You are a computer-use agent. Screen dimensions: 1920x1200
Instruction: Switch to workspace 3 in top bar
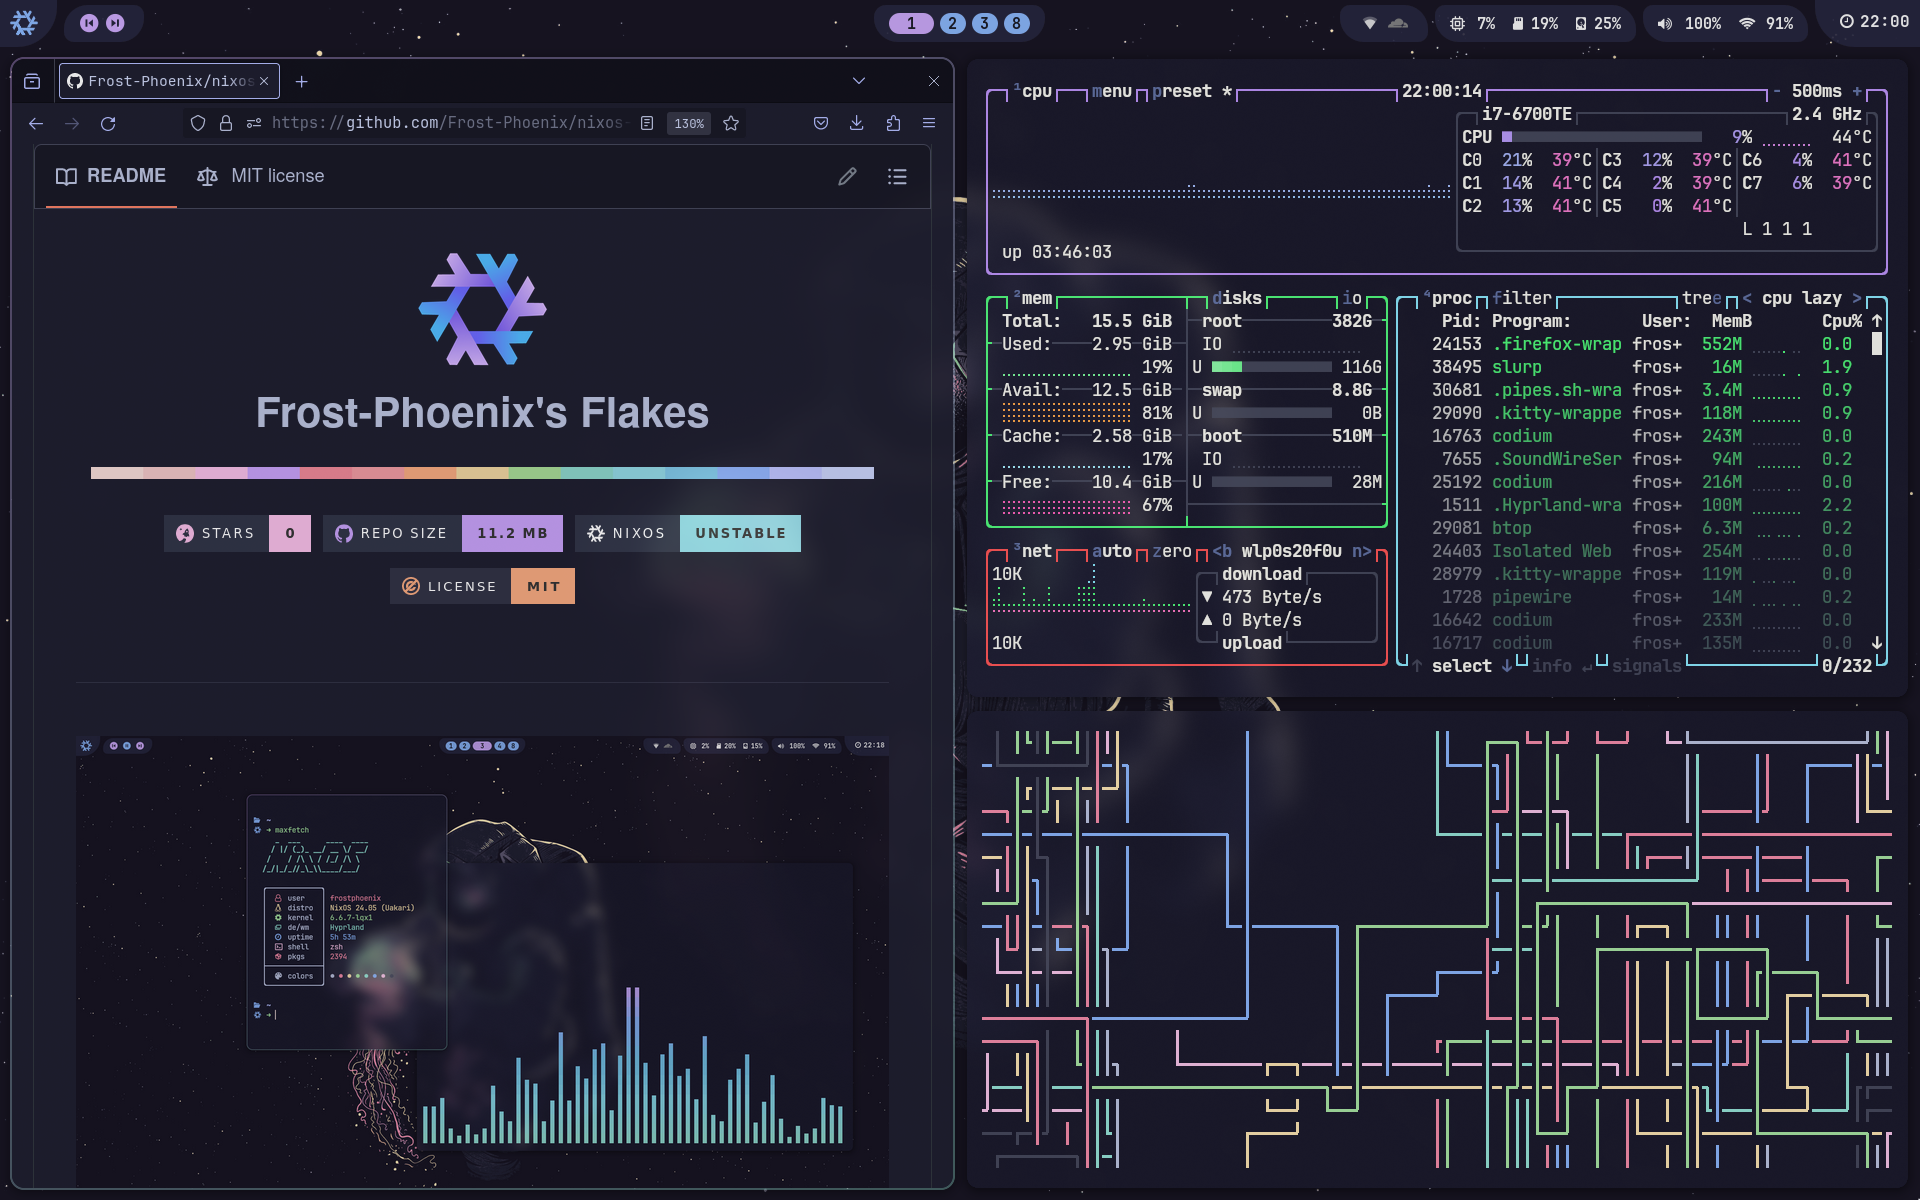click(x=984, y=23)
